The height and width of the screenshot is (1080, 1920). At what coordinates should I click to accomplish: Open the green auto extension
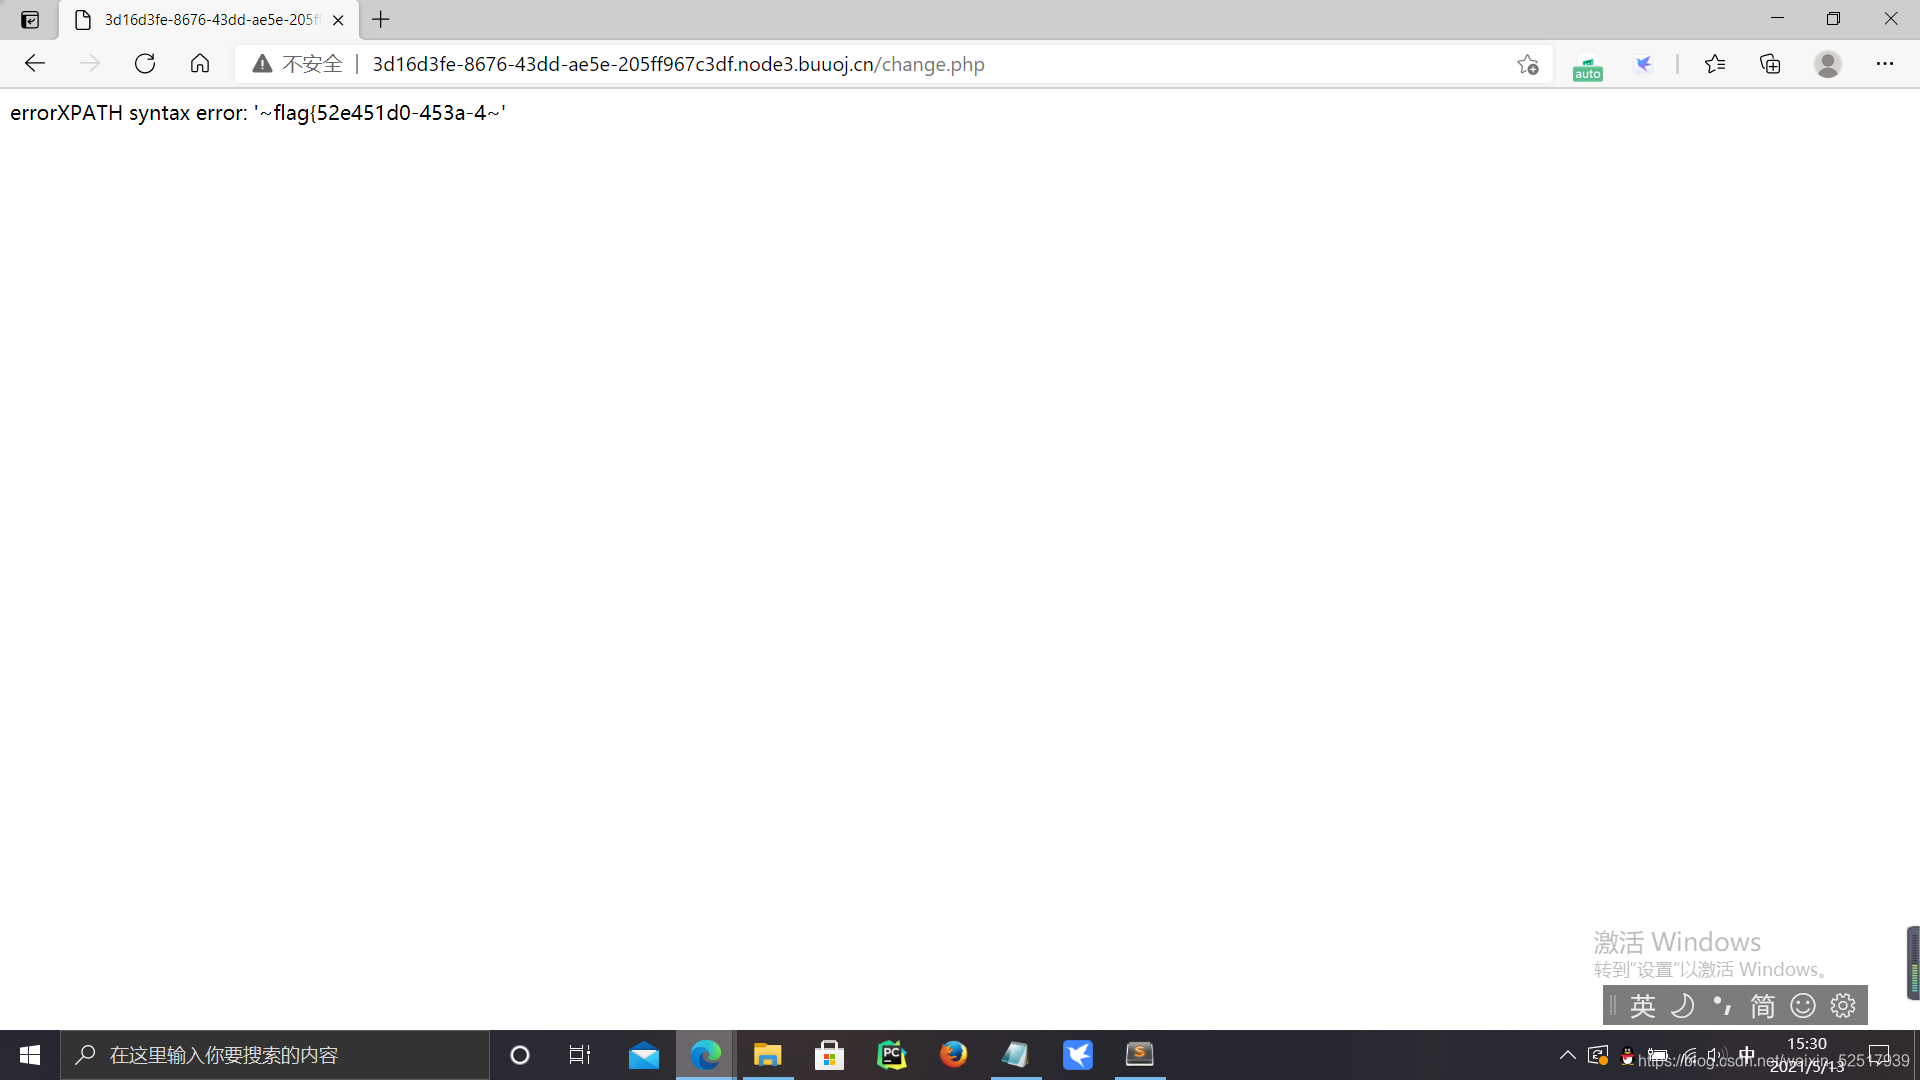[1587, 68]
